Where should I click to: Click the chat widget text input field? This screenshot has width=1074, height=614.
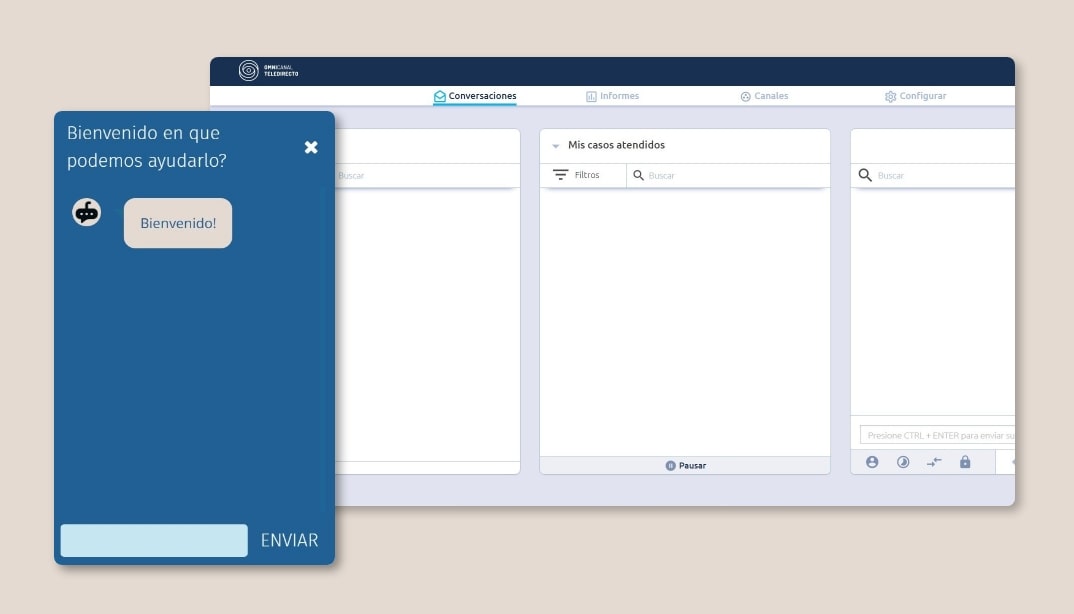coord(154,540)
